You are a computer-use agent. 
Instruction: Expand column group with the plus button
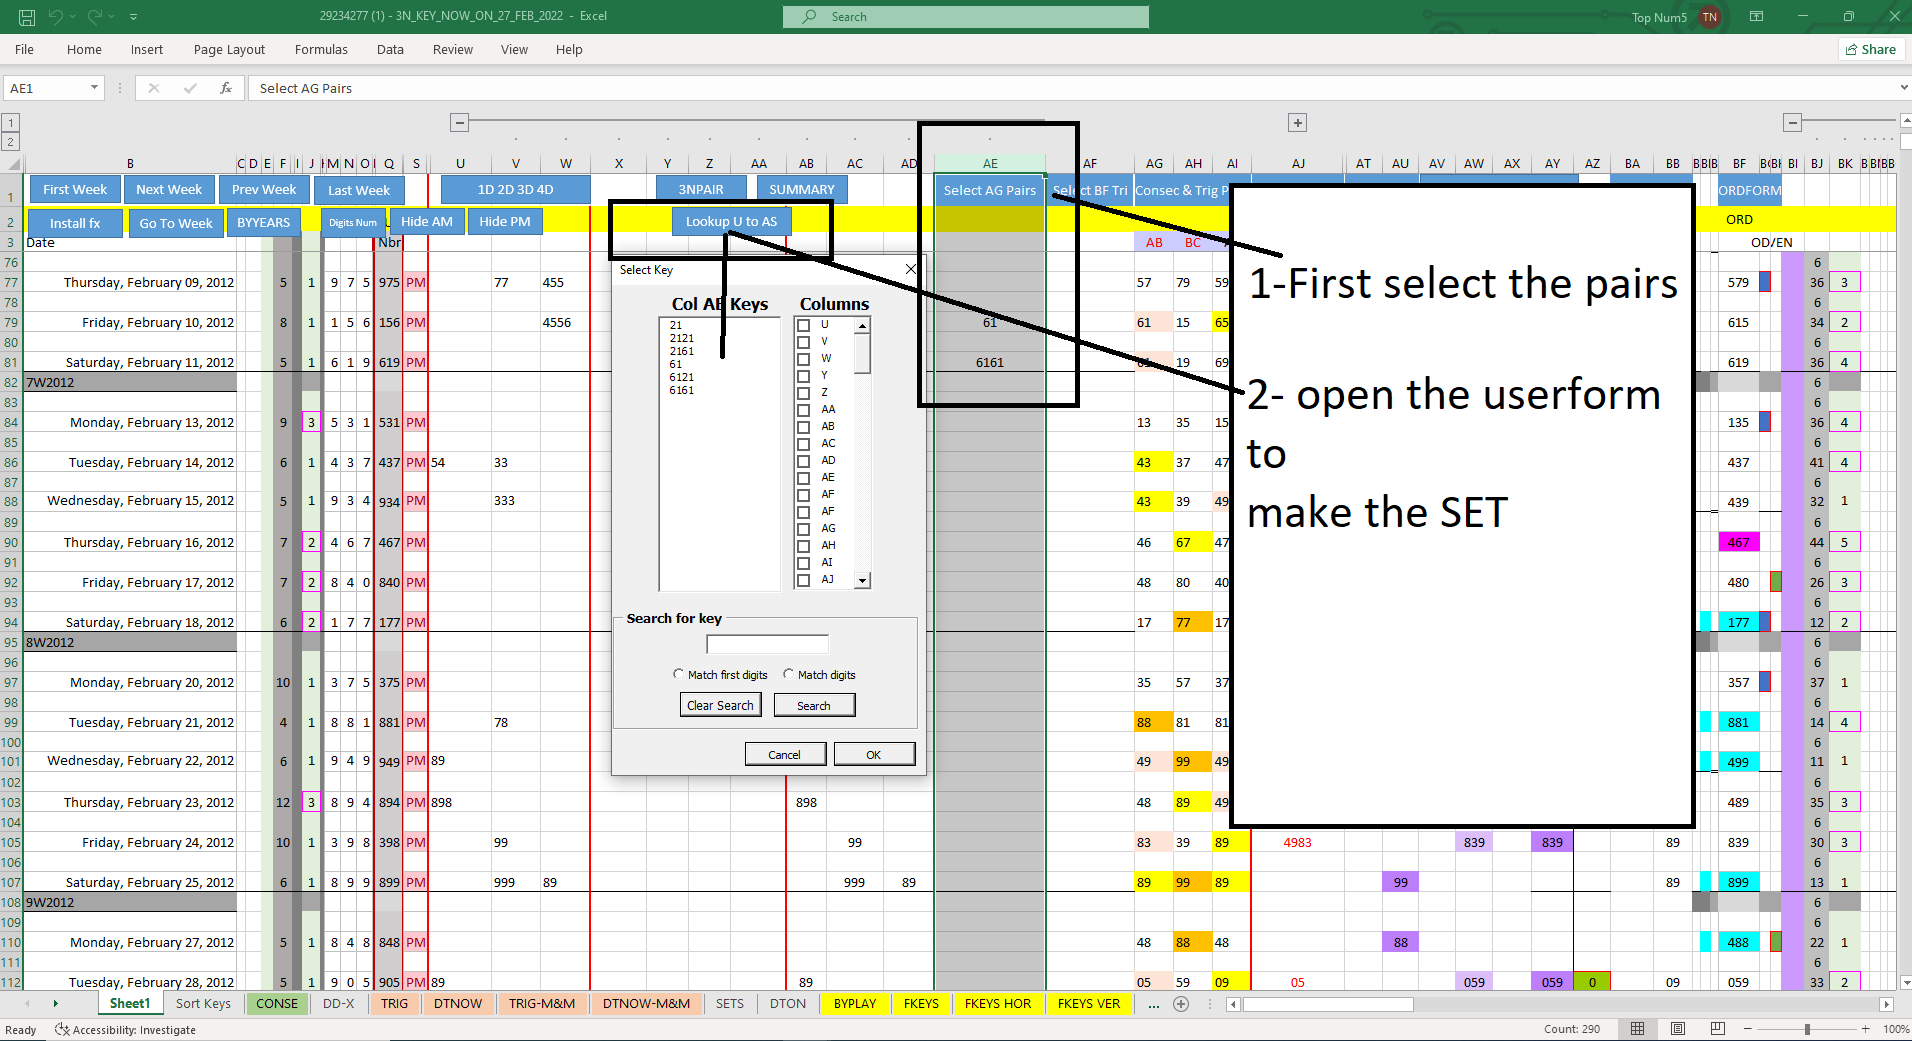[x=1297, y=122]
